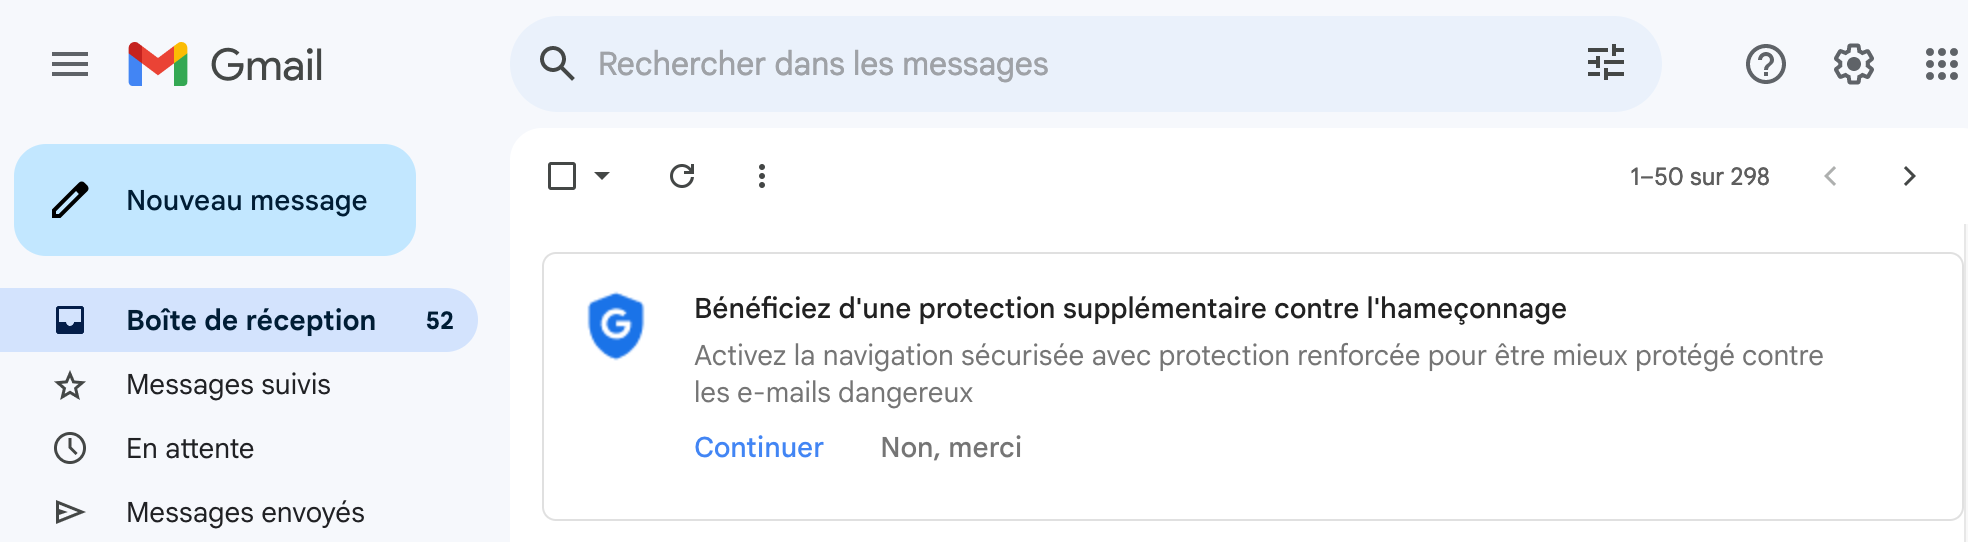Click the Continuer link

(x=759, y=448)
